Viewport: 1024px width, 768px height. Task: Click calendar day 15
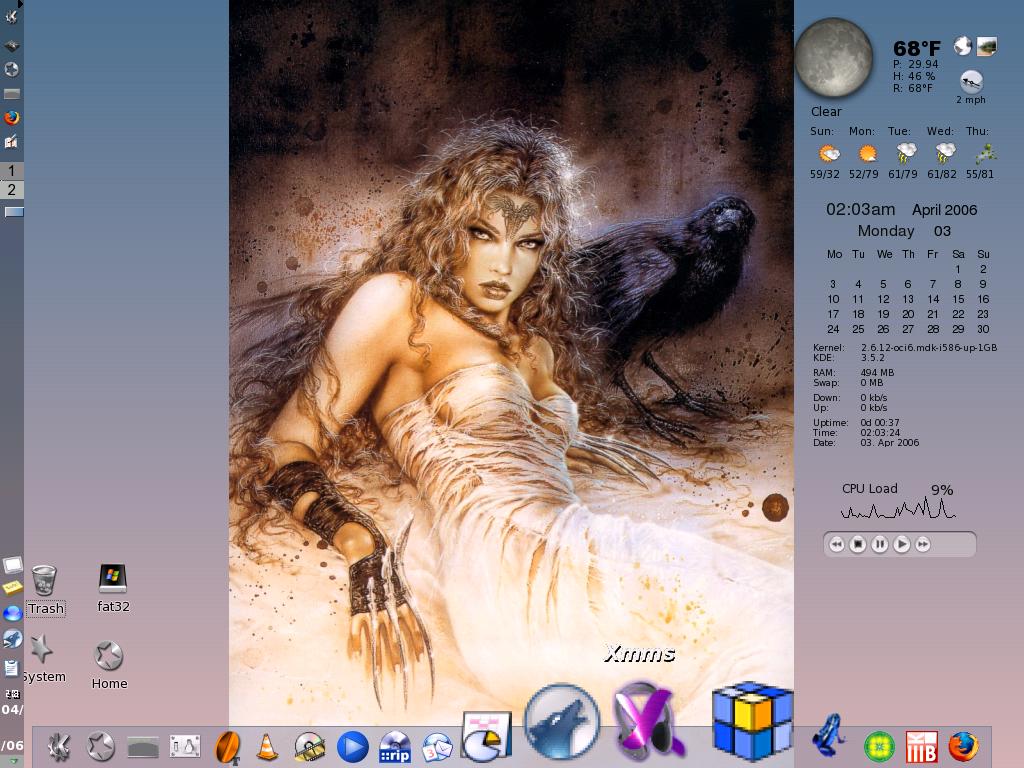[x=958, y=299]
